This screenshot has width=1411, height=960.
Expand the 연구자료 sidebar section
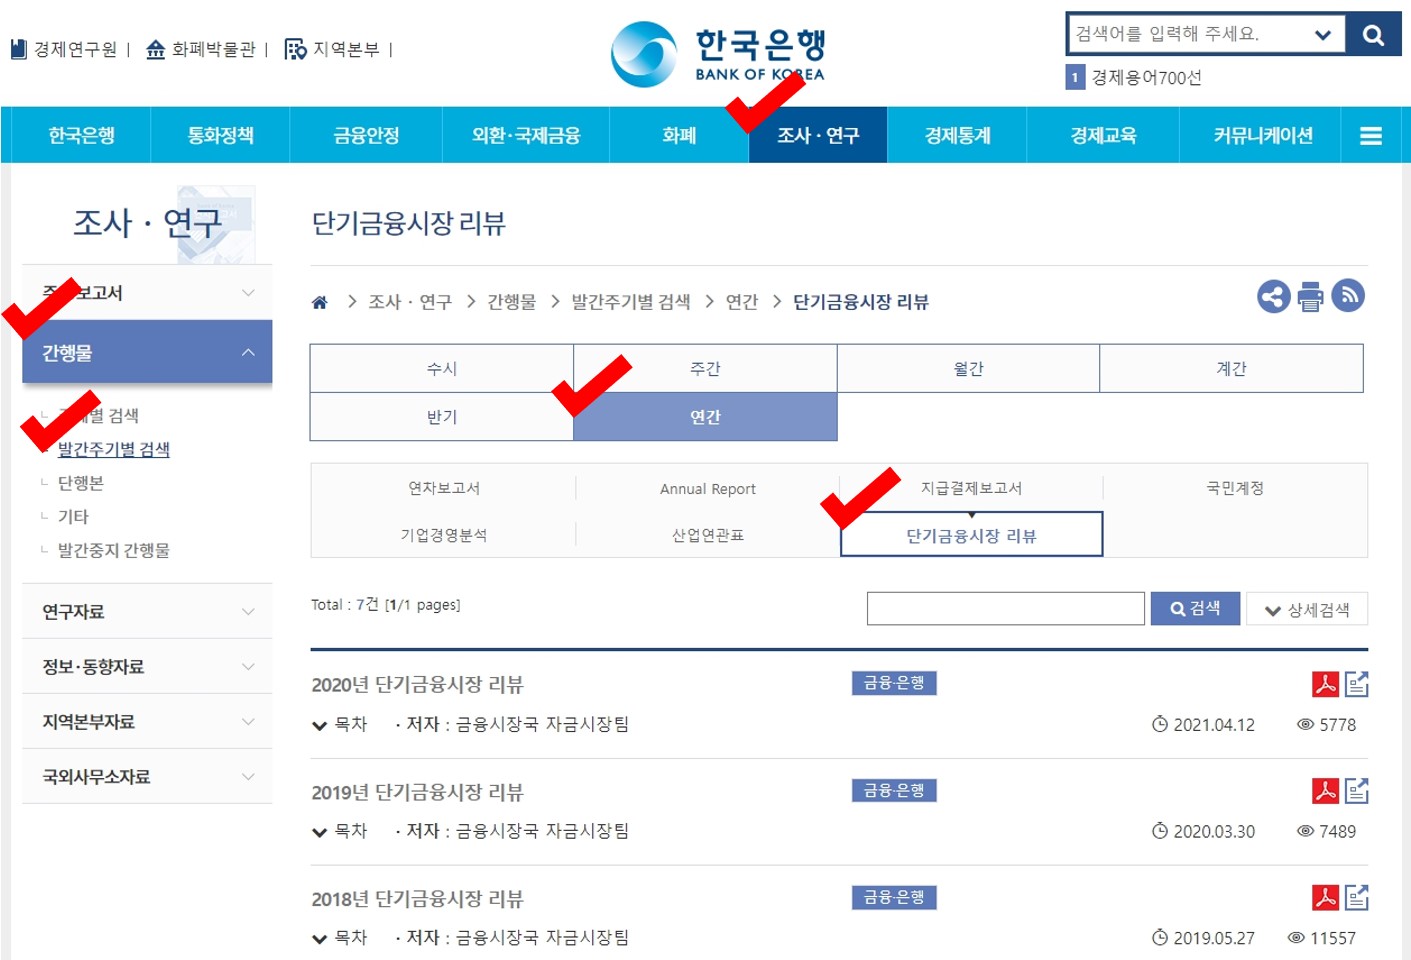tap(146, 611)
